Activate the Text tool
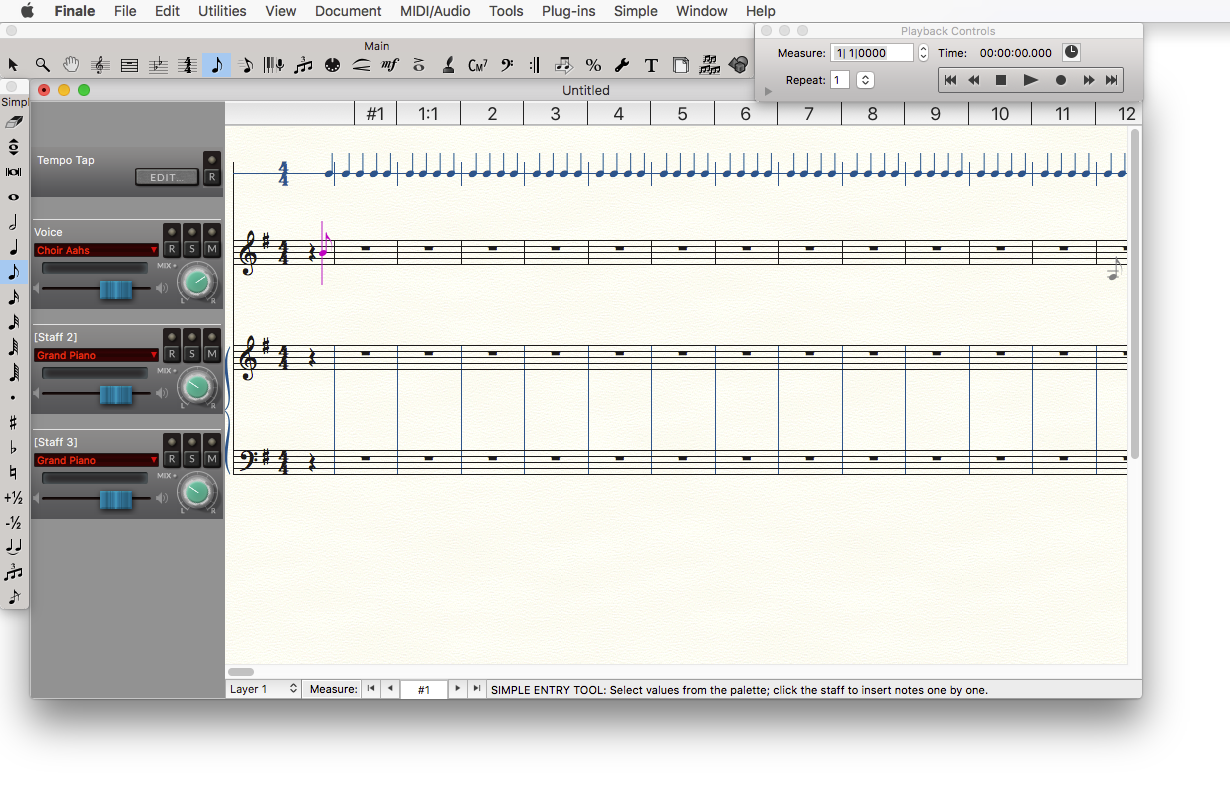Viewport: 1230px width, 794px height. pyautogui.click(x=651, y=65)
